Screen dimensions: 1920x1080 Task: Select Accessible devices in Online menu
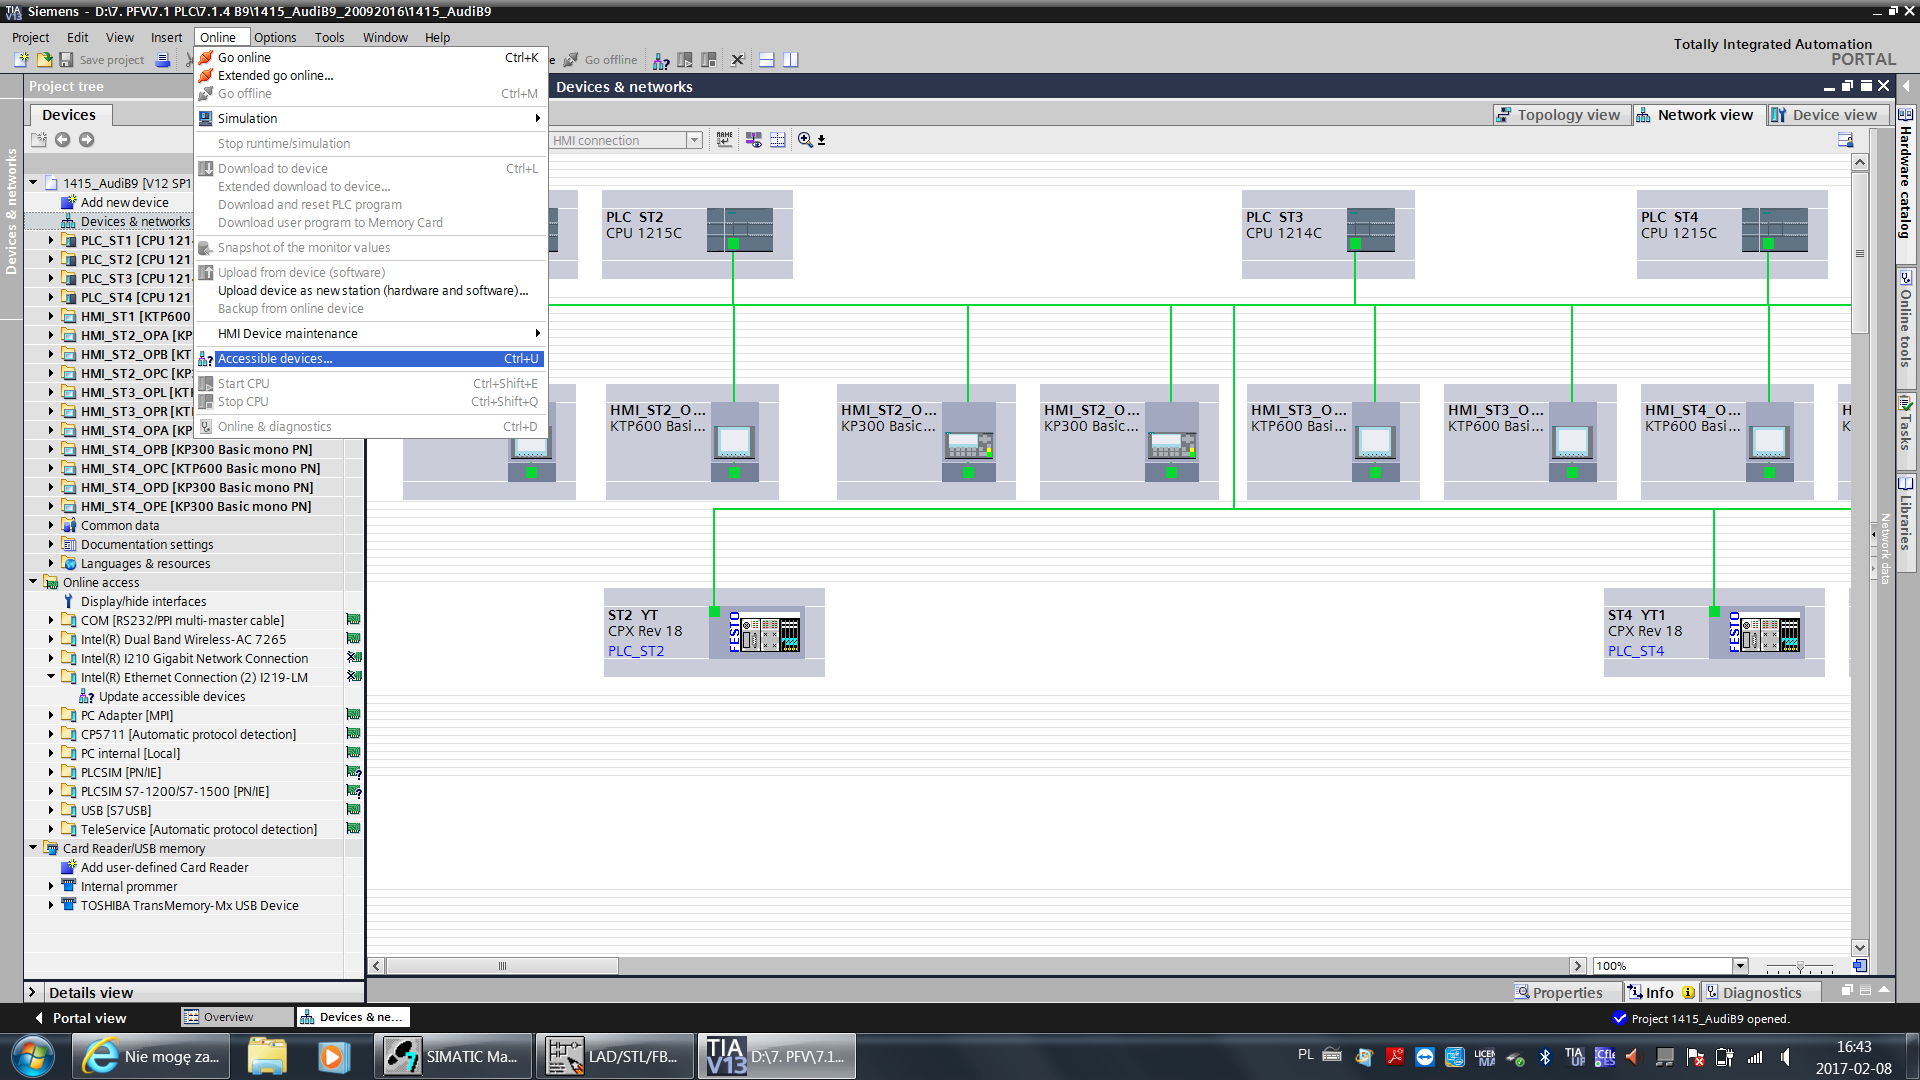click(x=370, y=358)
